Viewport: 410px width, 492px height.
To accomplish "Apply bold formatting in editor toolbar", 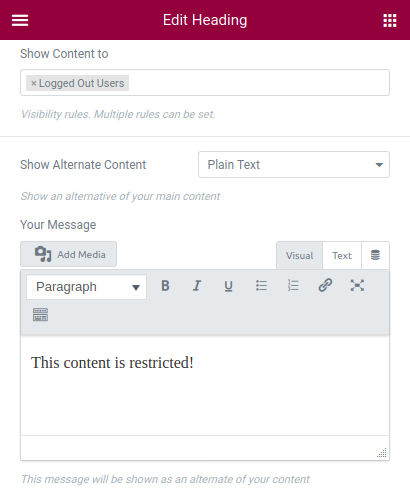I will 165,286.
